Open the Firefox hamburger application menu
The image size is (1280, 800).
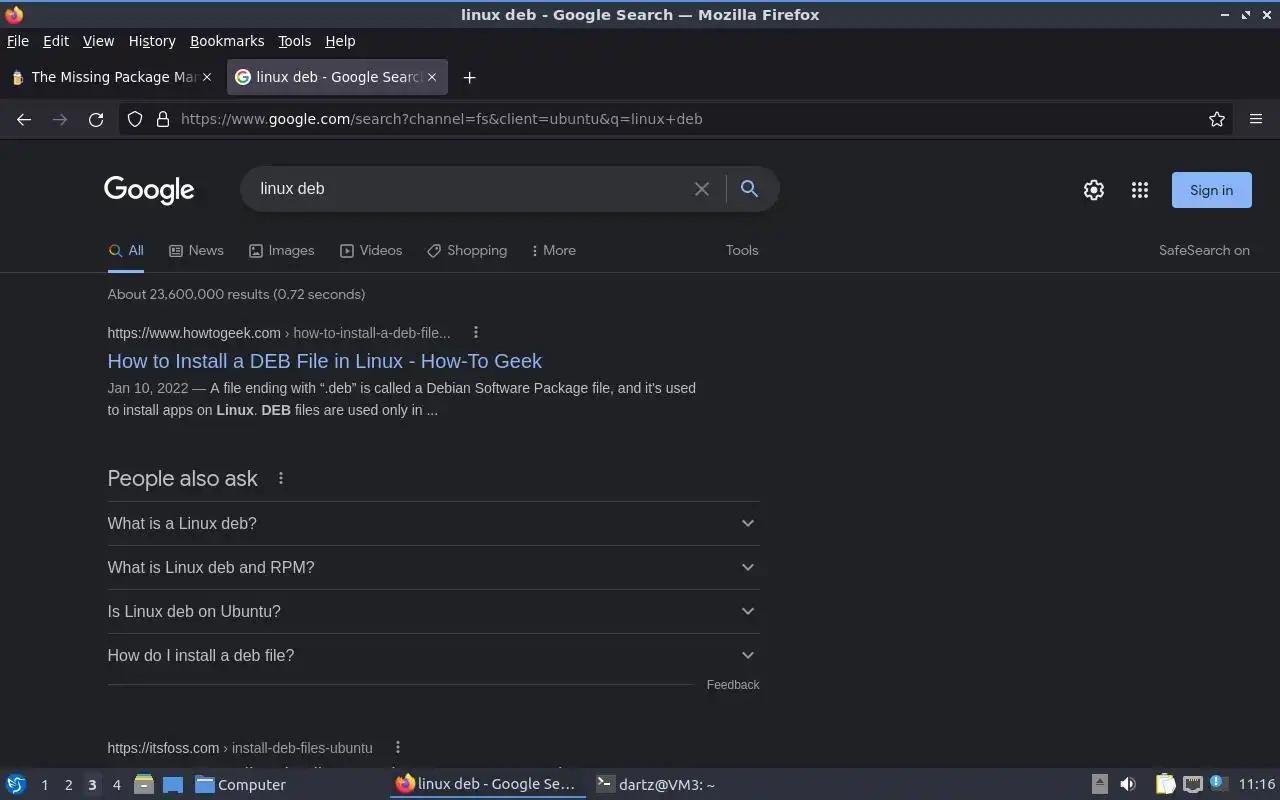click(x=1256, y=119)
